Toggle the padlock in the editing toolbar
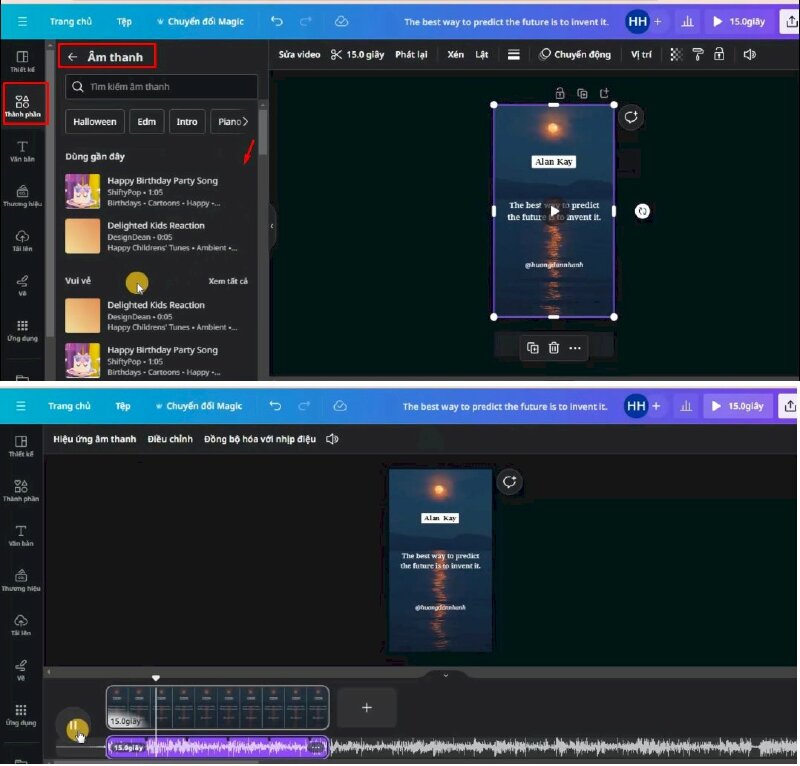Viewport: 800px width, 766px height. pos(718,54)
